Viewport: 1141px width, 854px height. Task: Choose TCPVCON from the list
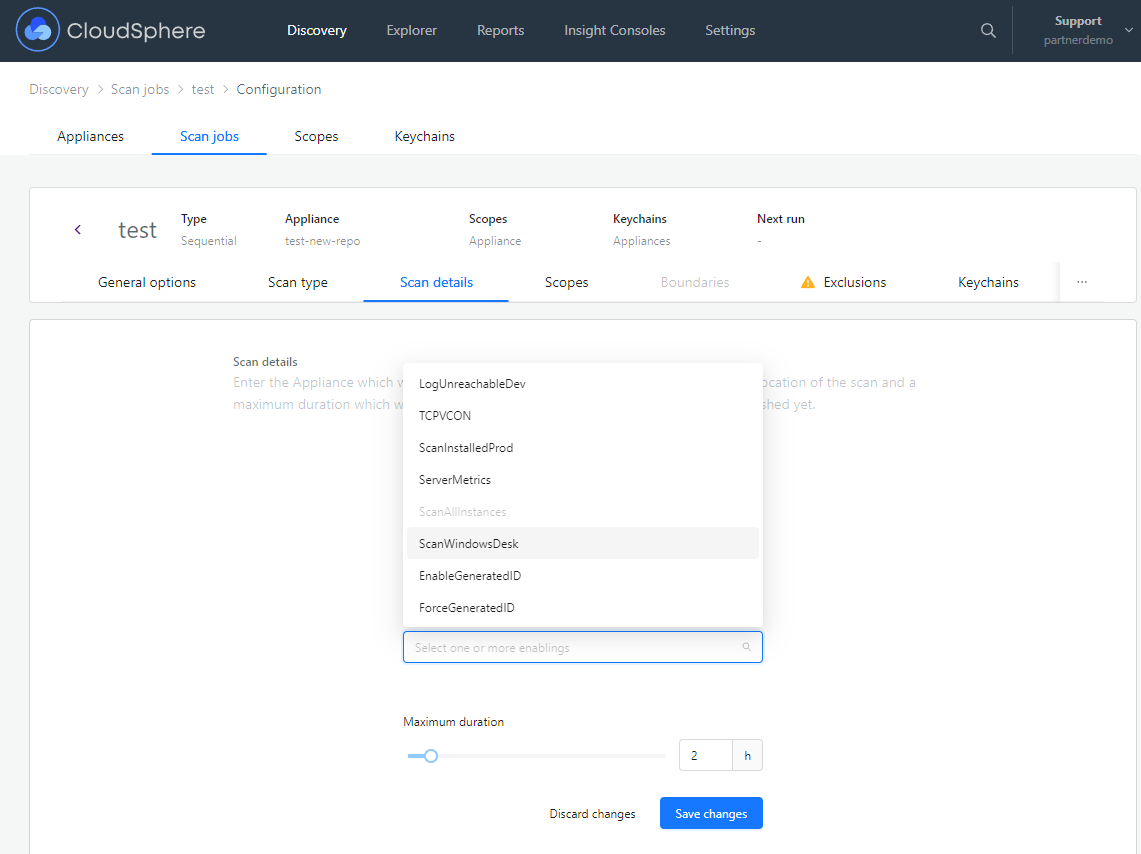click(x=582, y=415)
